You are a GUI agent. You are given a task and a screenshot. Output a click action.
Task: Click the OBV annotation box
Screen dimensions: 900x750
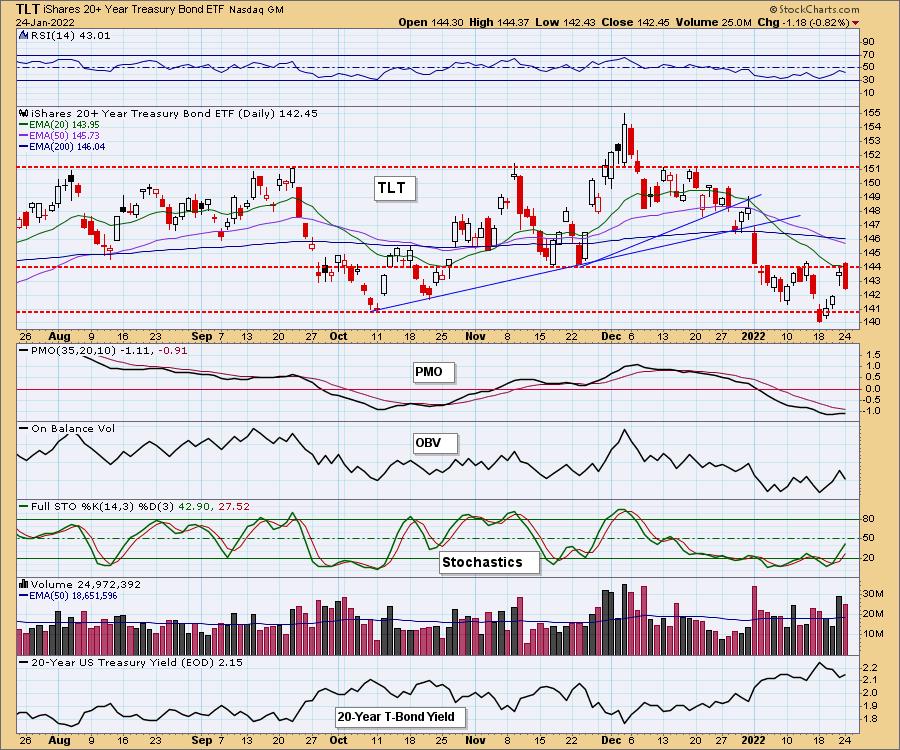point(435,443)
